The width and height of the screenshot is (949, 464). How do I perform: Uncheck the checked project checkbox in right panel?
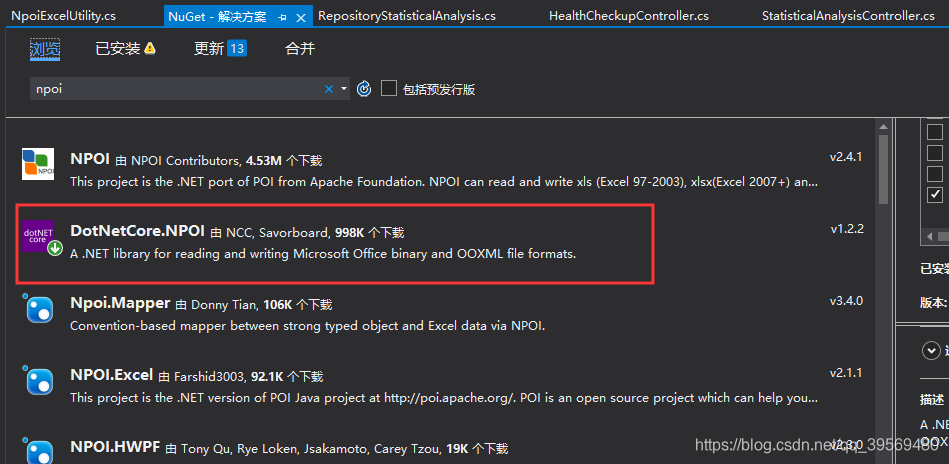click(935, 194)
